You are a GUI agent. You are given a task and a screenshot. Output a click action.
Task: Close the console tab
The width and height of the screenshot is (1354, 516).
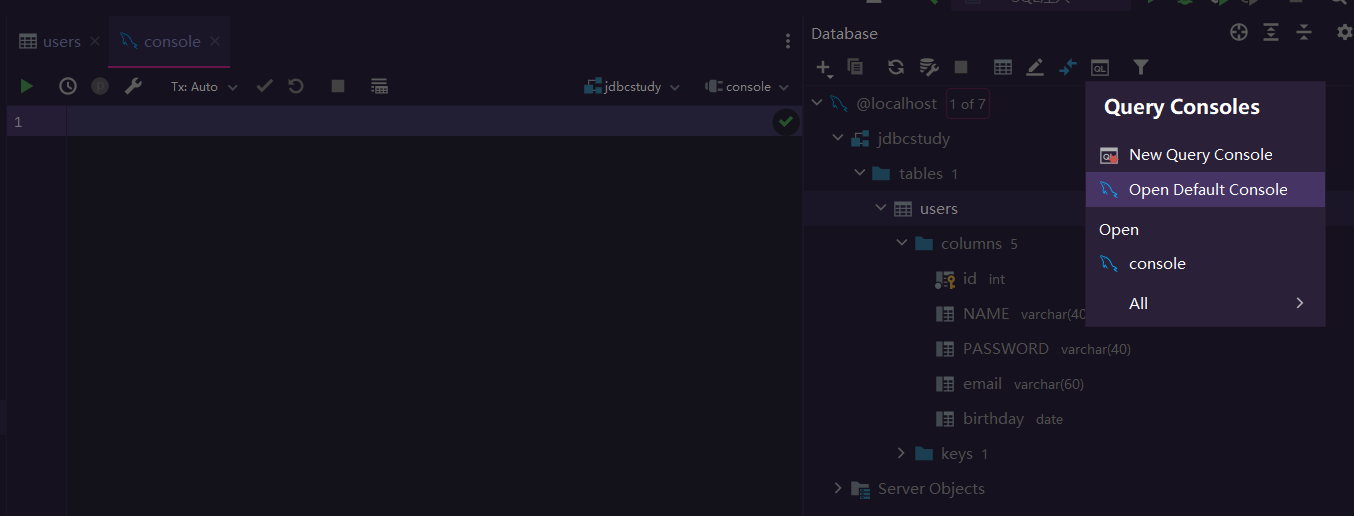tap(217, 42)
